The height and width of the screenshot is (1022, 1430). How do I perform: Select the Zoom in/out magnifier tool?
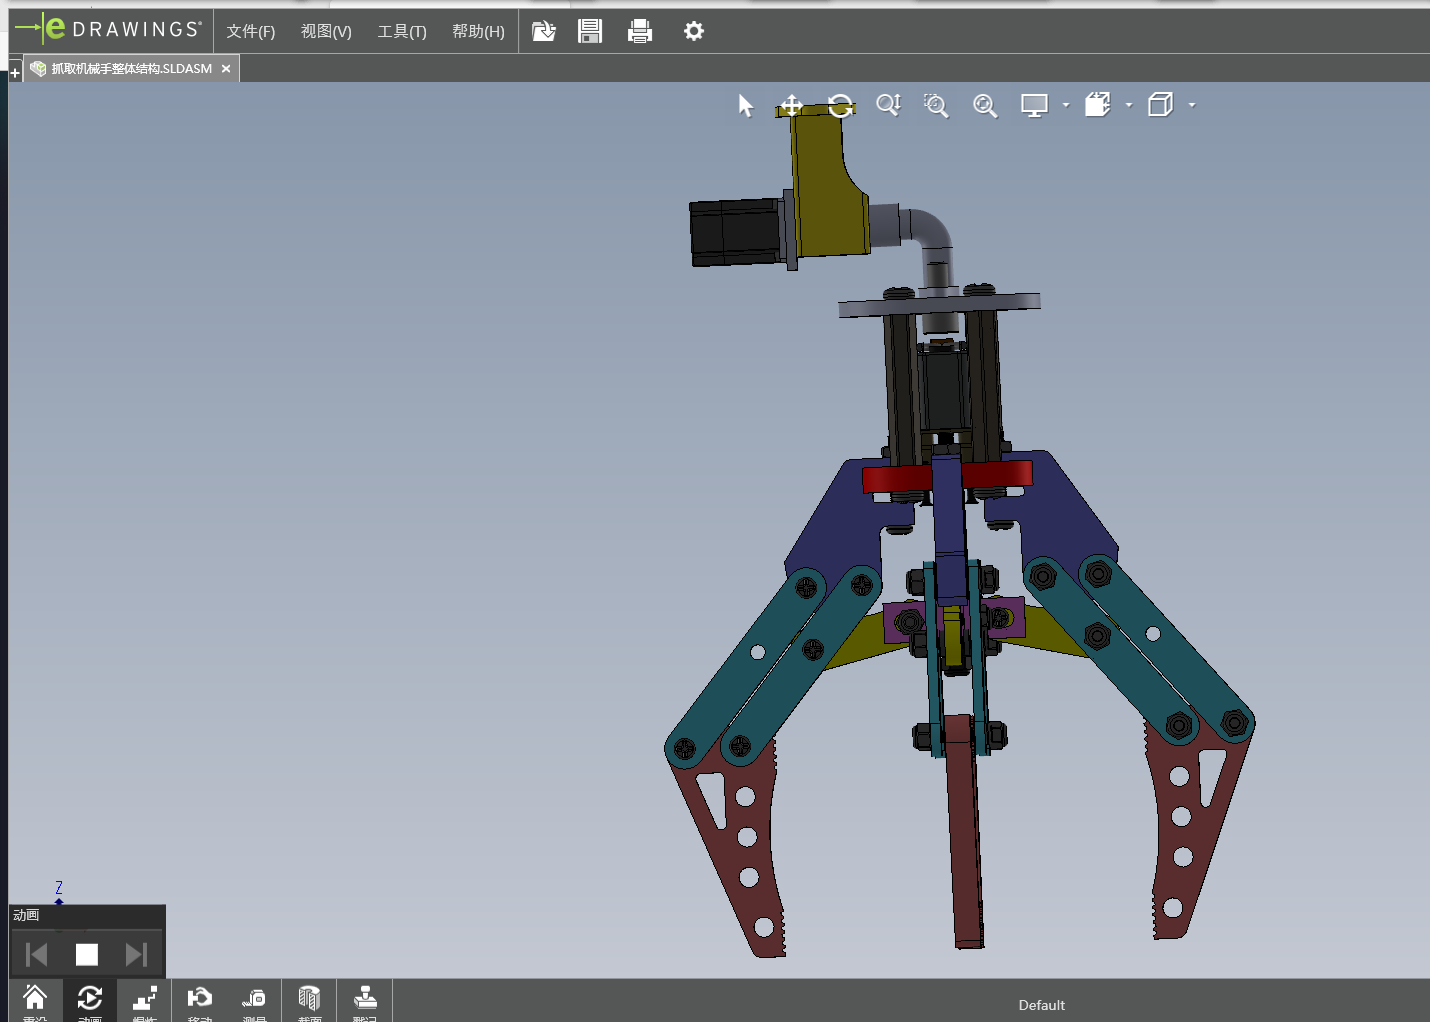888,106
